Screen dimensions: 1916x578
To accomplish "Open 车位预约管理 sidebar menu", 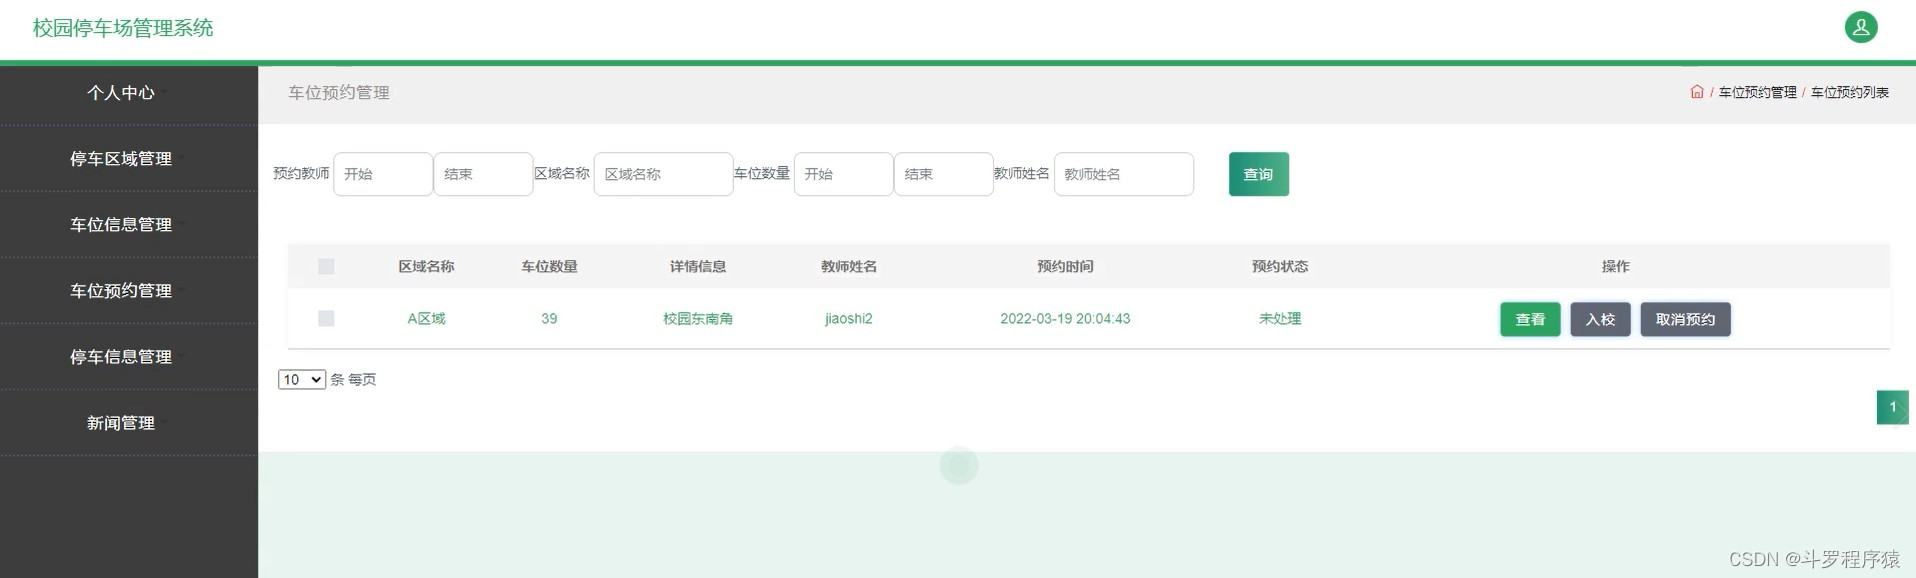I will tap(121, 291).
